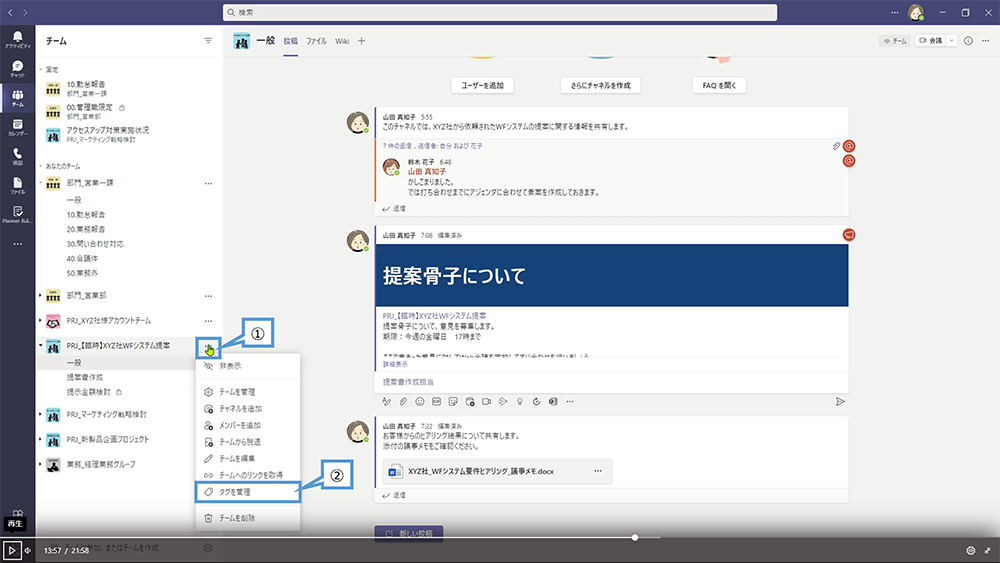Choose タグを管理 in the context menu
This screenshot has width=1000, height=563.
tap(247, 492)
